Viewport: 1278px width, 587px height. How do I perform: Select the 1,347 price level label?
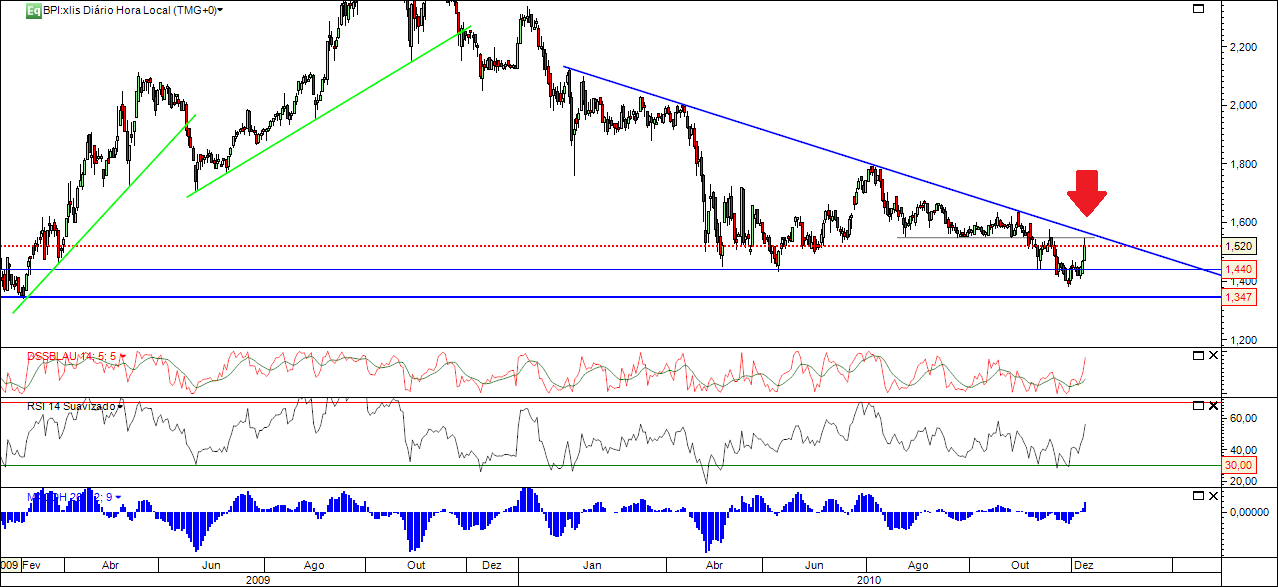tap(1240, 297)
